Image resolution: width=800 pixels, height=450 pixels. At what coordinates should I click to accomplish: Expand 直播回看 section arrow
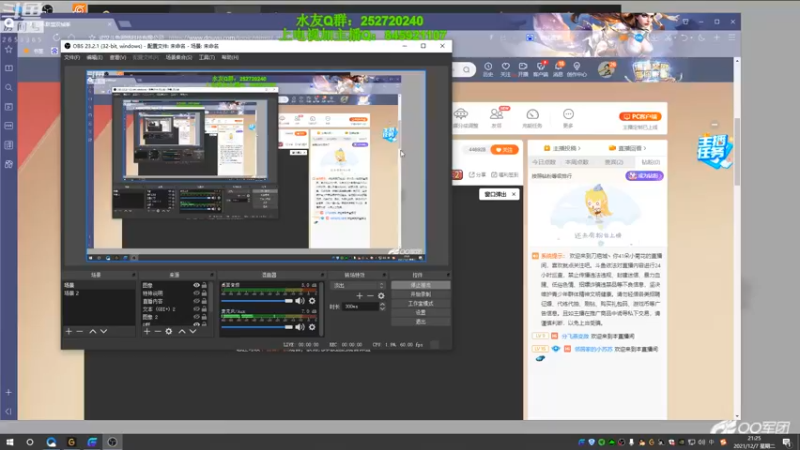tap(645, 148)
